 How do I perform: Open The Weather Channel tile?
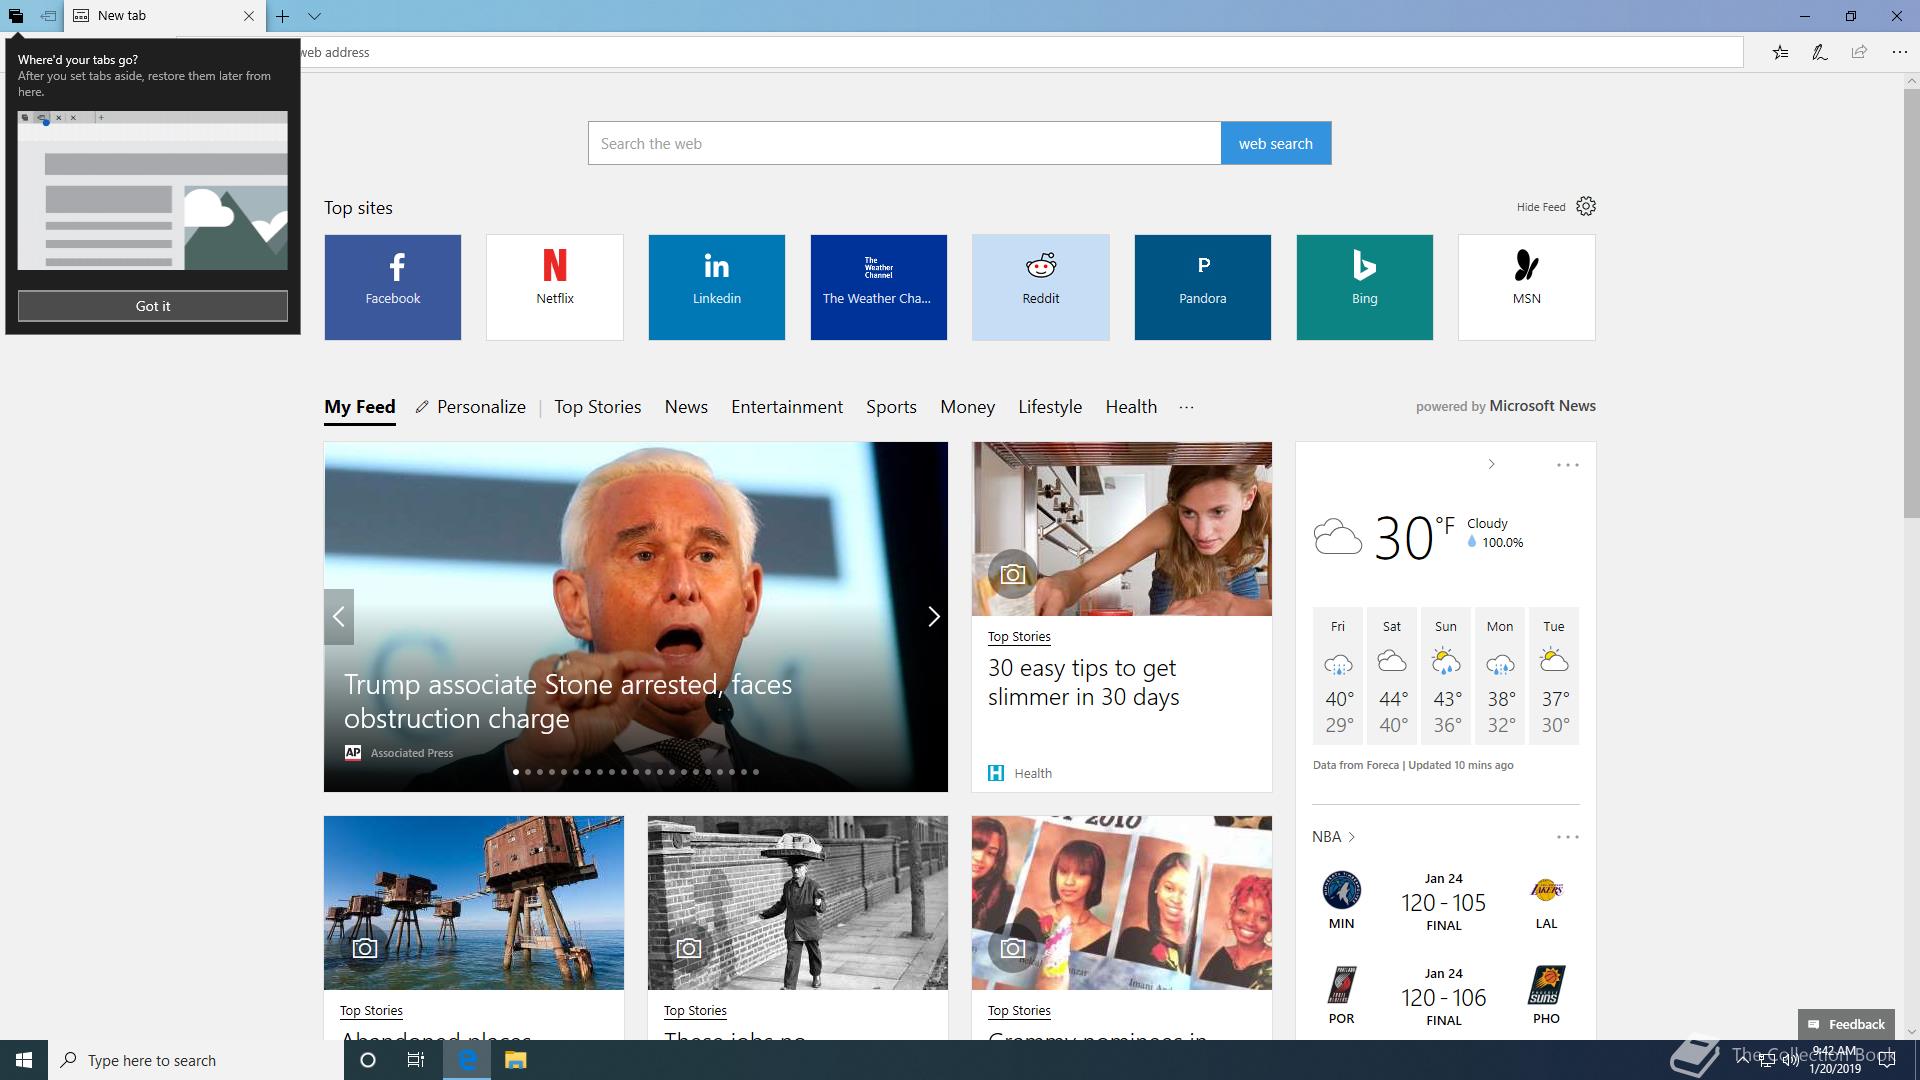pyautogui.click(x=879, y=288)
